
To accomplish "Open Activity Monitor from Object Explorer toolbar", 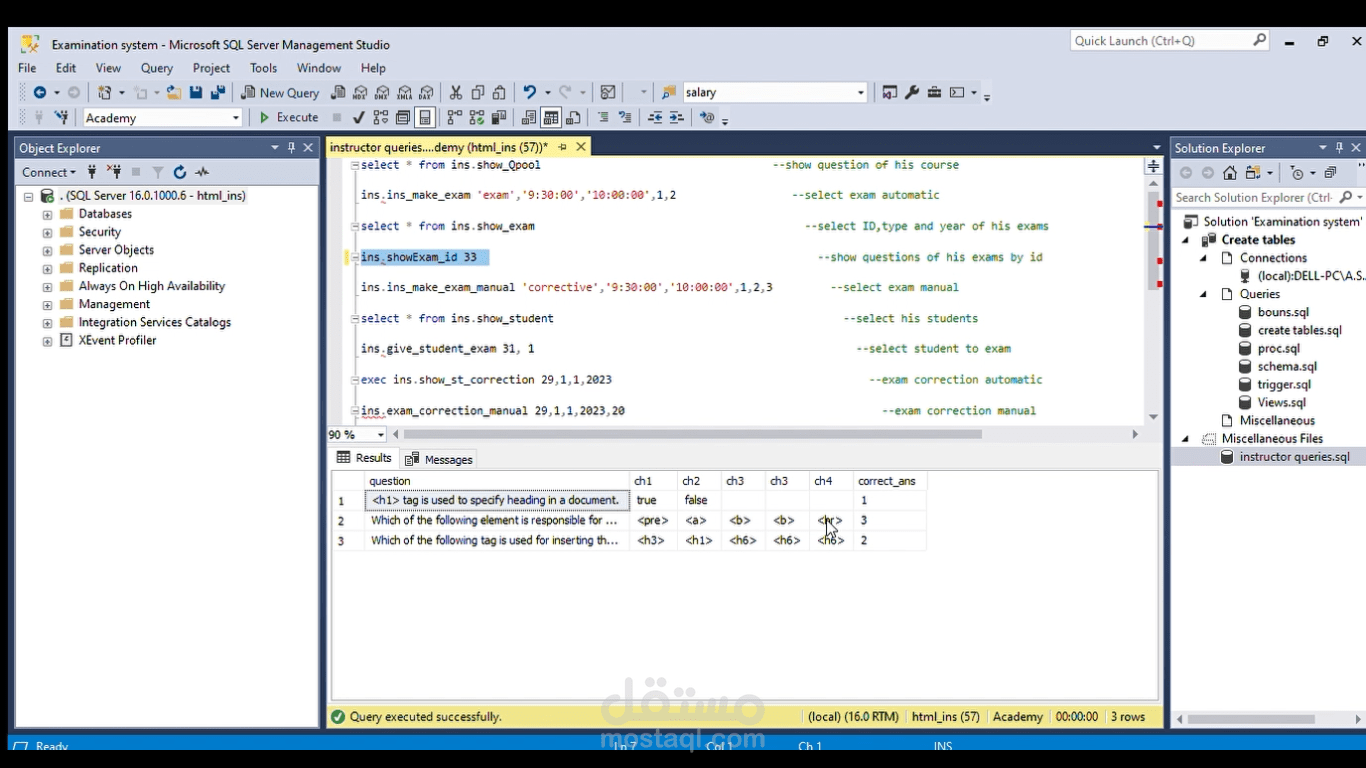I will (203, 172).
